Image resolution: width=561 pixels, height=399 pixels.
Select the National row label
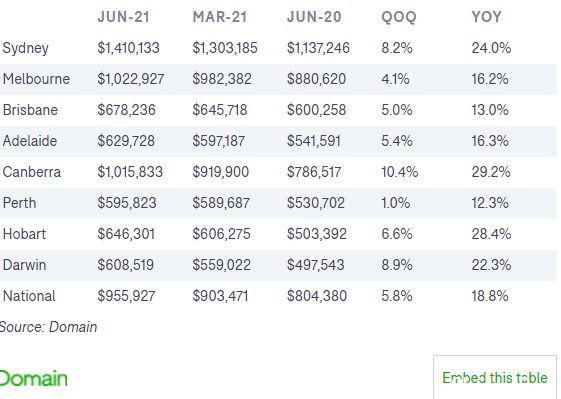click(29, 296)
